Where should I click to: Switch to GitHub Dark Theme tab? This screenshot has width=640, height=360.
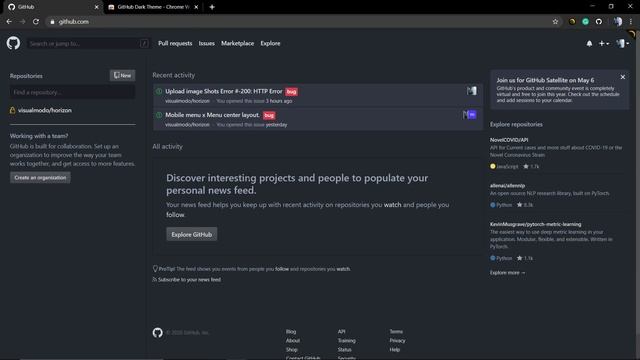(153, 7)
